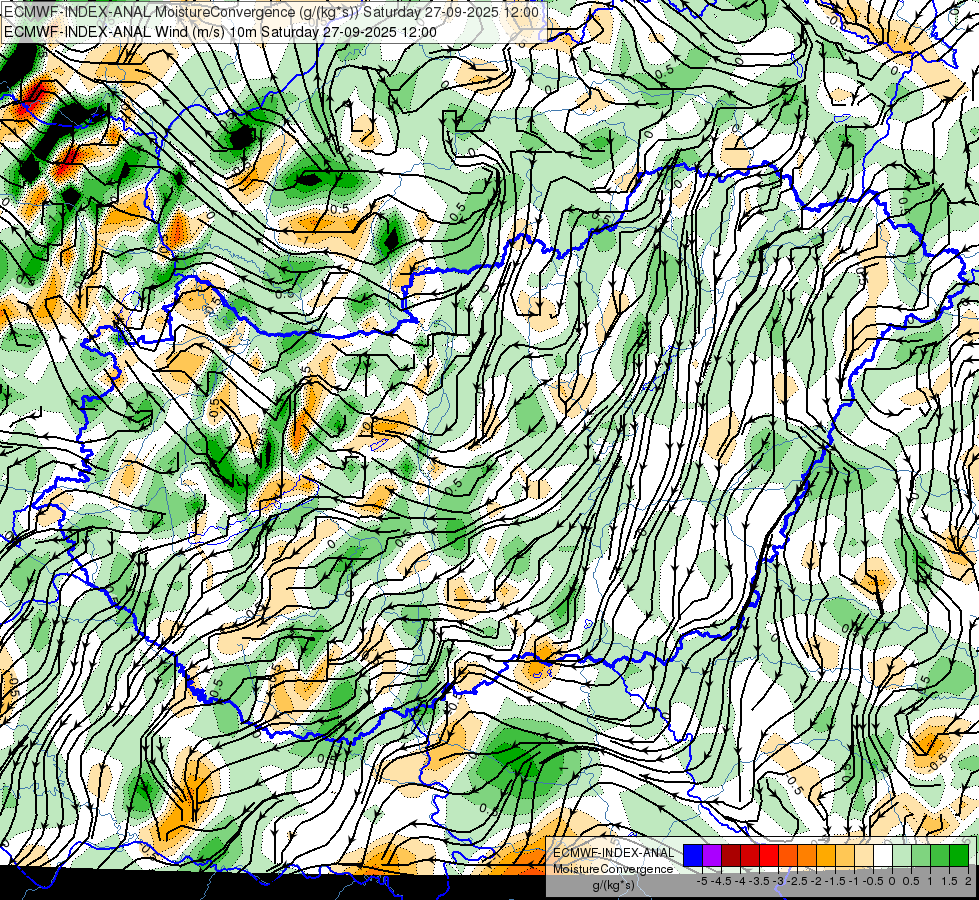This screenshot has width=979, height=900.
Task: Click the -4.5 tick label on the legend
Action: click(721, 881)
